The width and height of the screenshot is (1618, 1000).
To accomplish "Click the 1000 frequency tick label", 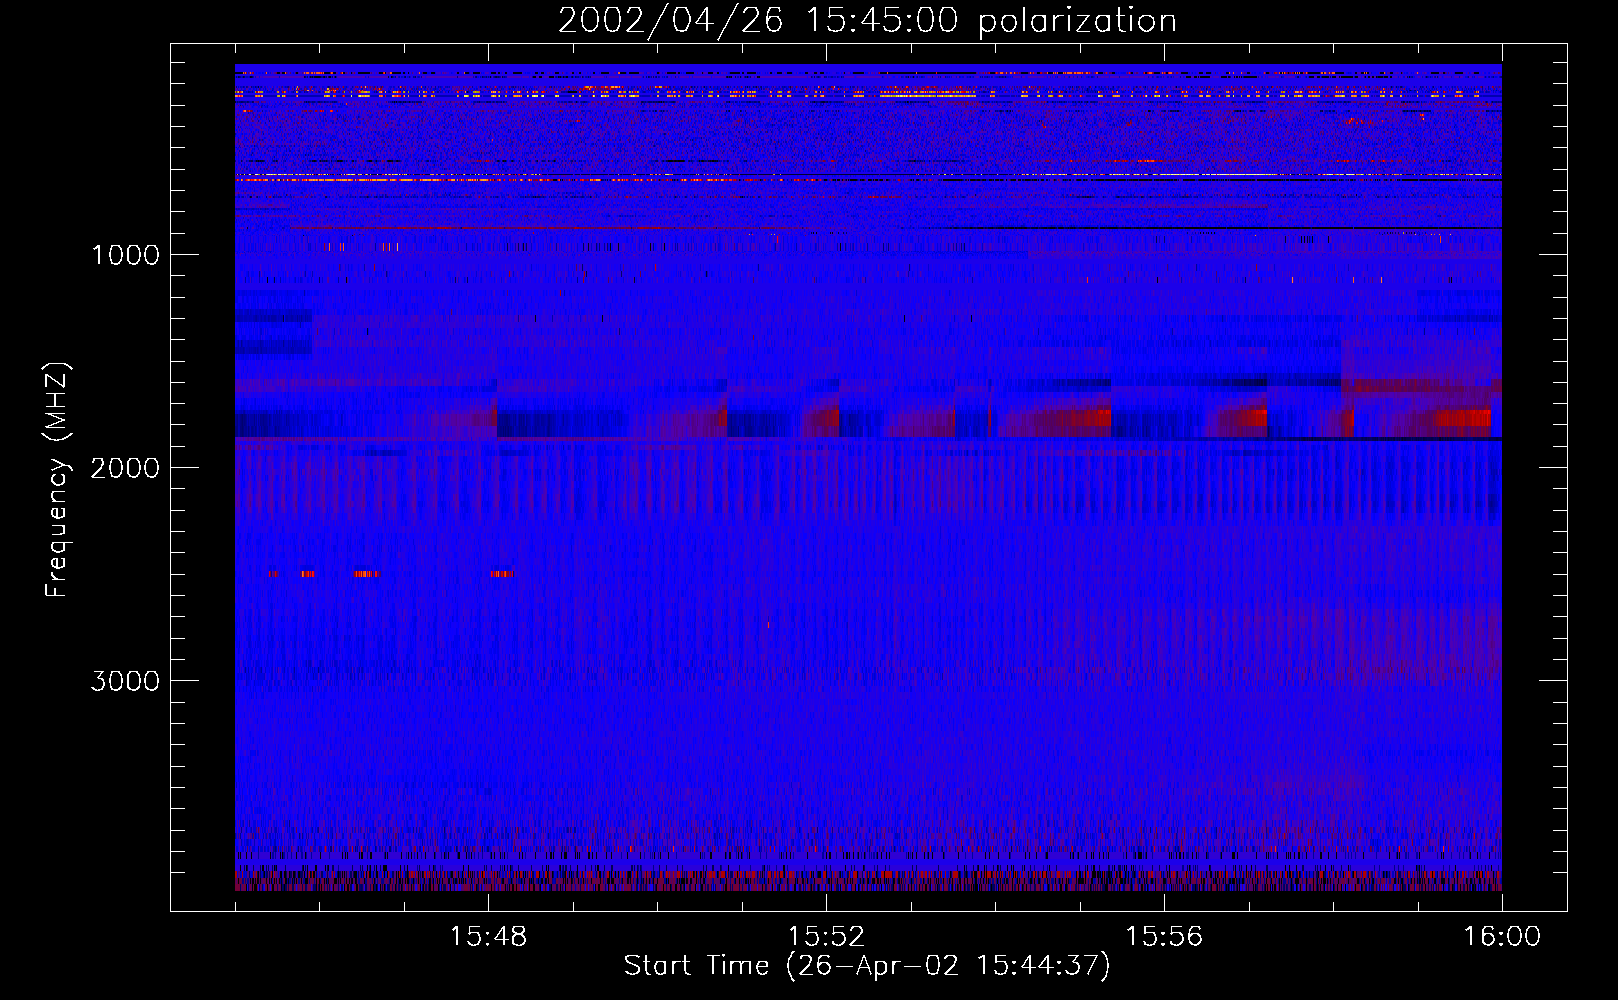I will pos(125,255).
